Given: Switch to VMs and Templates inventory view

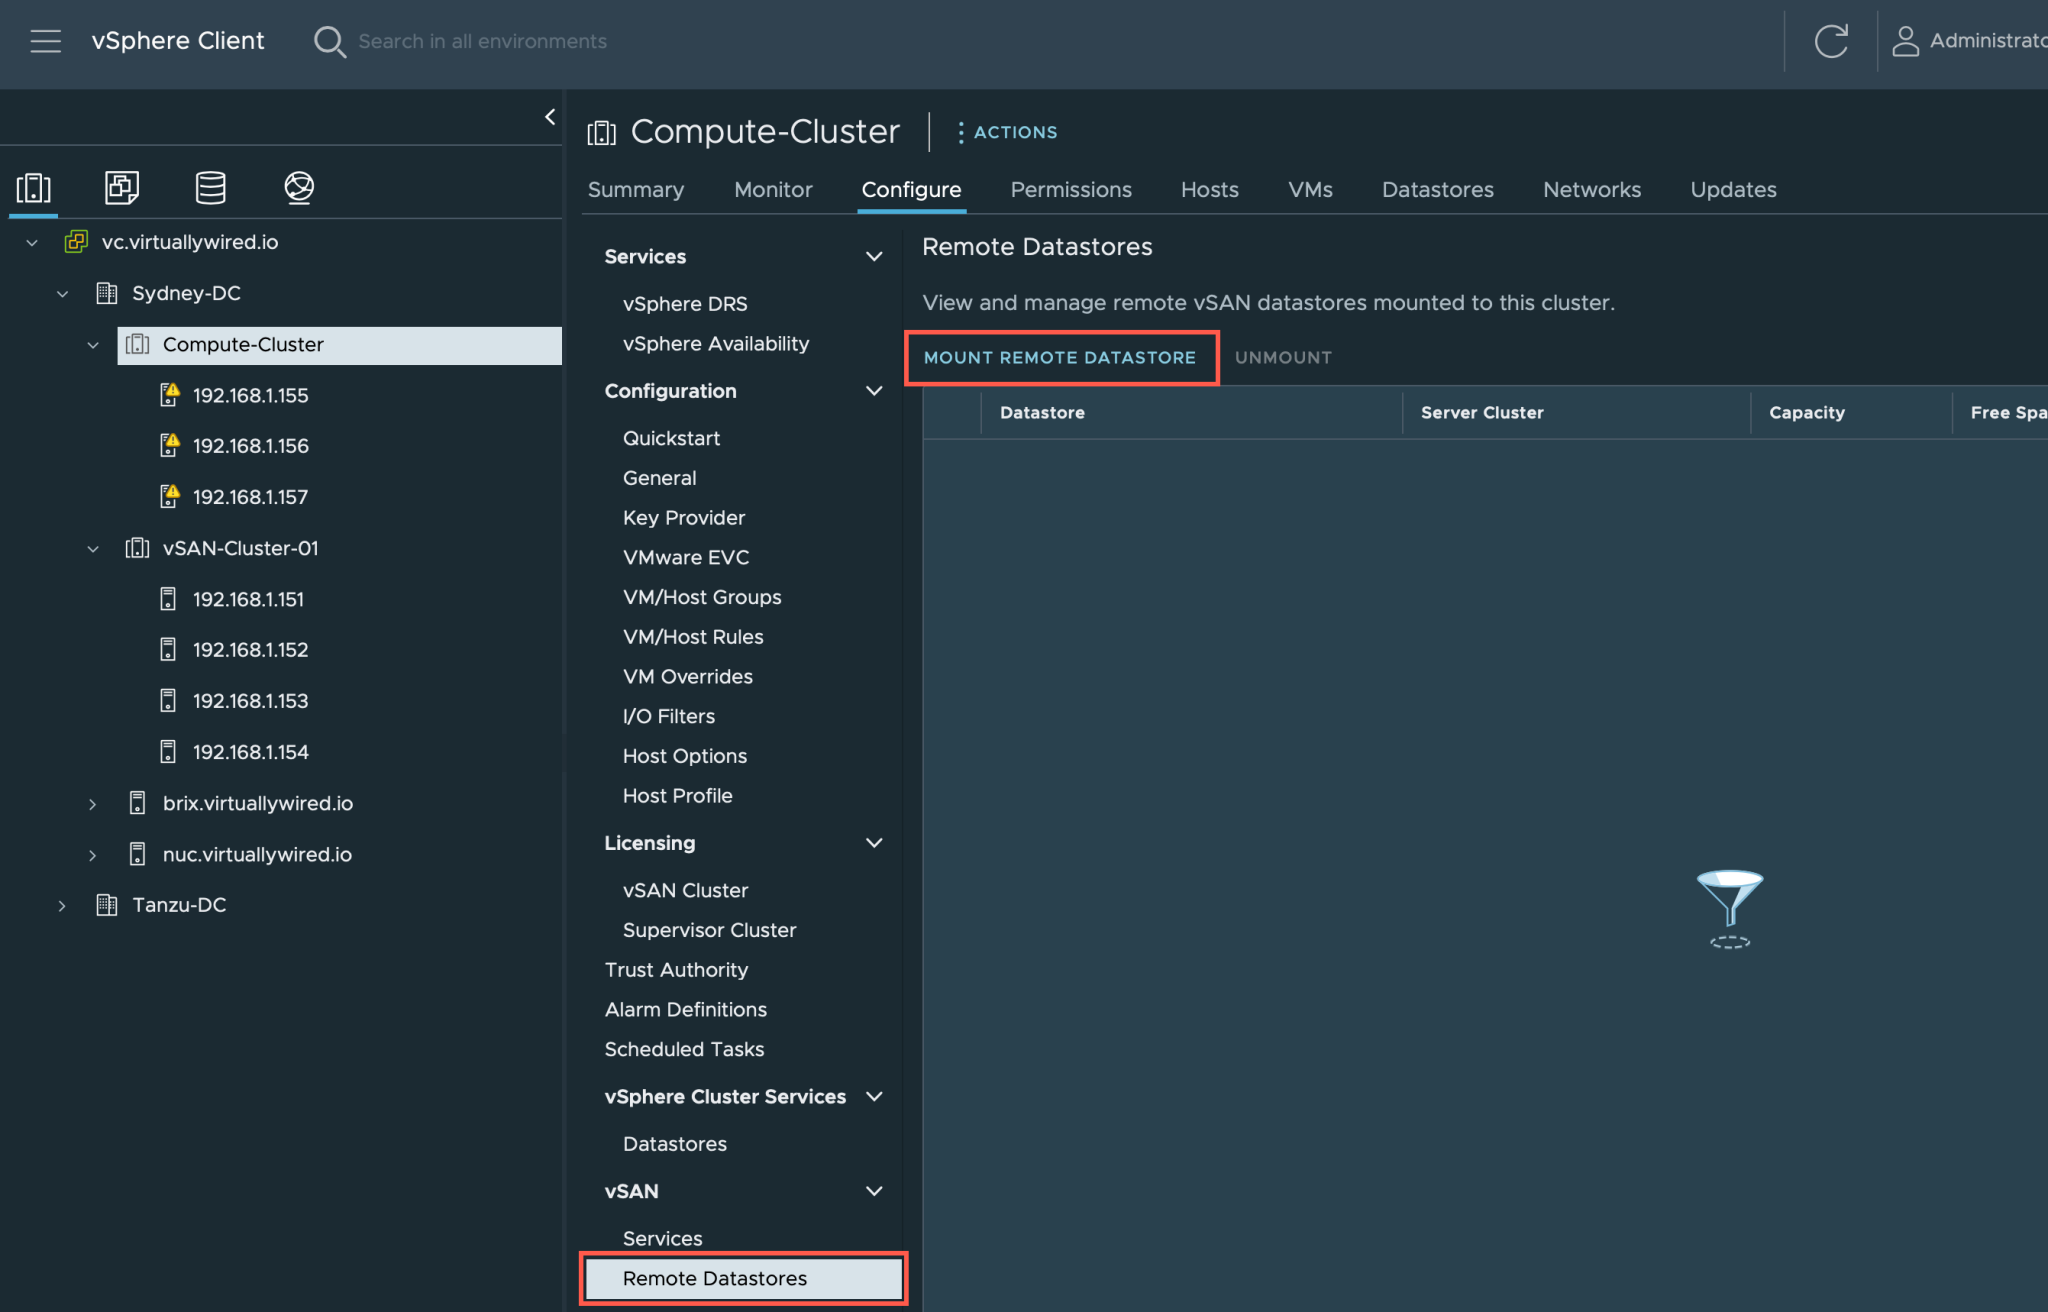Looking at the screenshot, I should click(122, 187).
